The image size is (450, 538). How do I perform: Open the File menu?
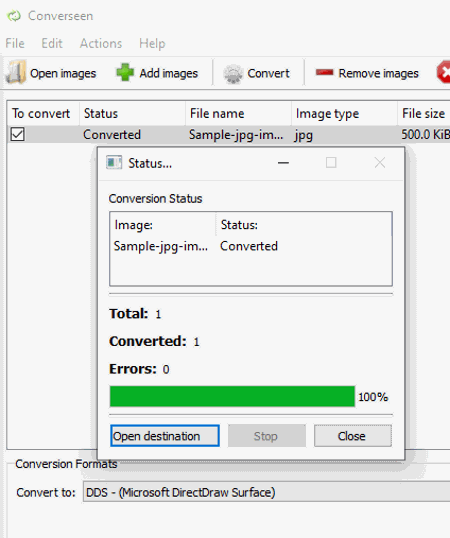pyautogui.click(x=15, y=44)
